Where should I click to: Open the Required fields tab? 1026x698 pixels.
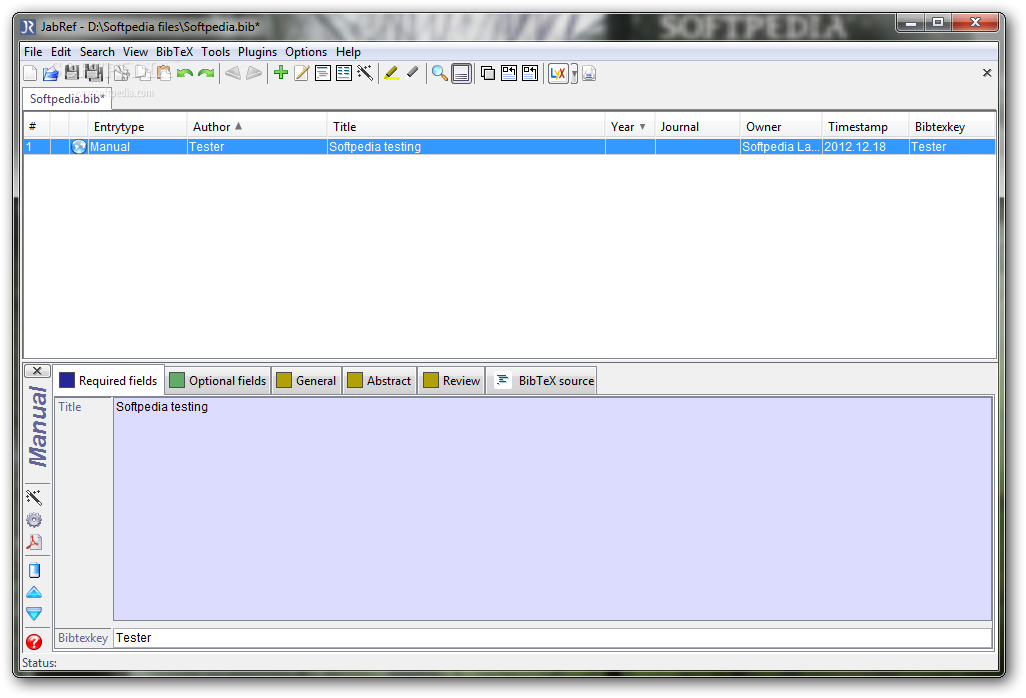coord(109,381)
